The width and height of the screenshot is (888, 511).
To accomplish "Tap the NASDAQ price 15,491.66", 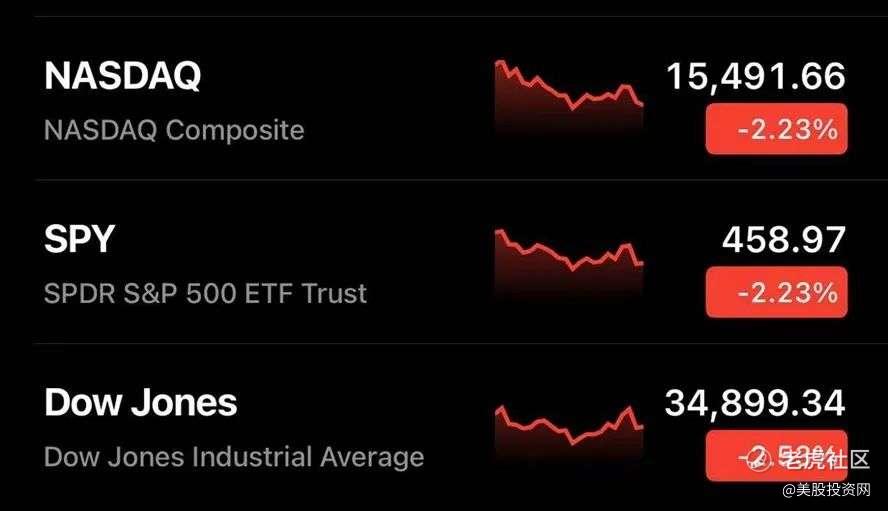I will pyautogui.click(x=756, y=76).
